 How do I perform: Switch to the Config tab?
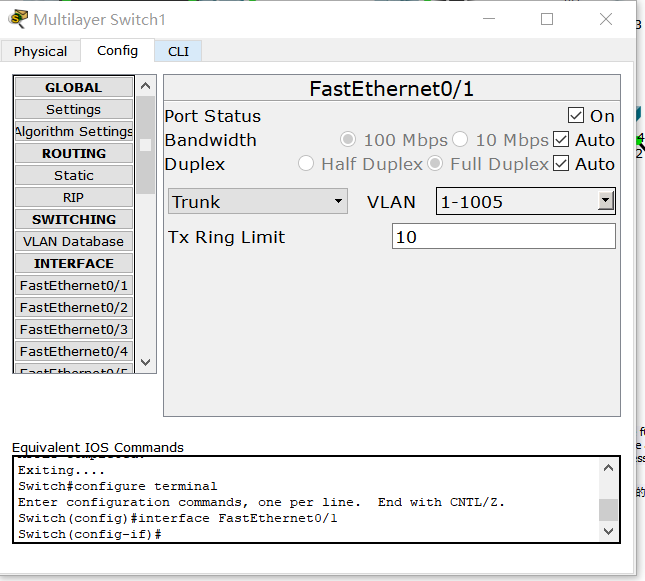pos(117,51)
